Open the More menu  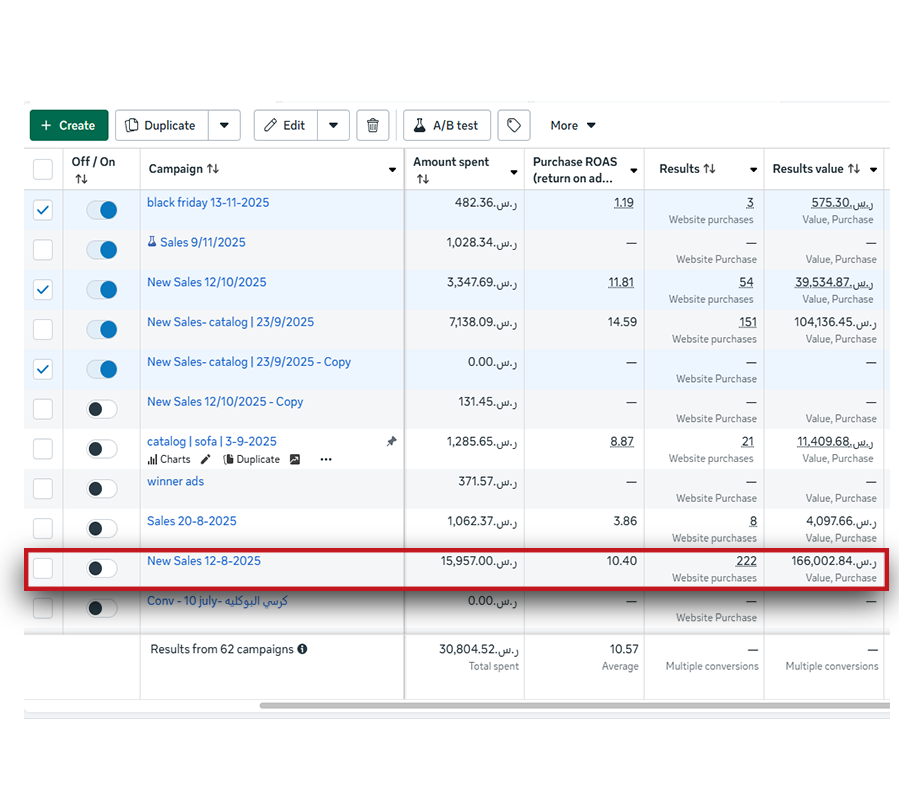572,125
